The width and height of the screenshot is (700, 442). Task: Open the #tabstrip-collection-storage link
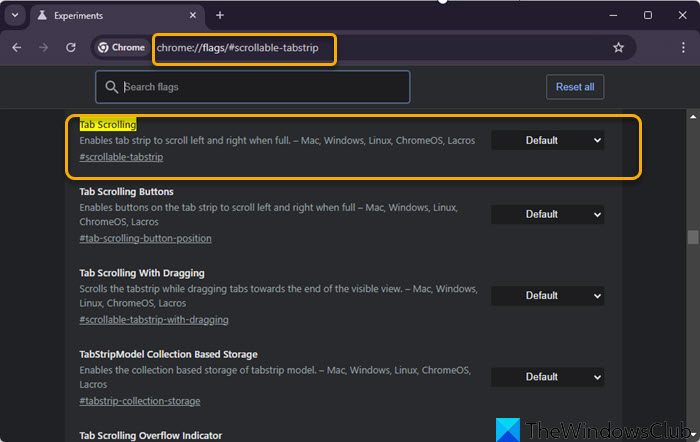(139, 401)
